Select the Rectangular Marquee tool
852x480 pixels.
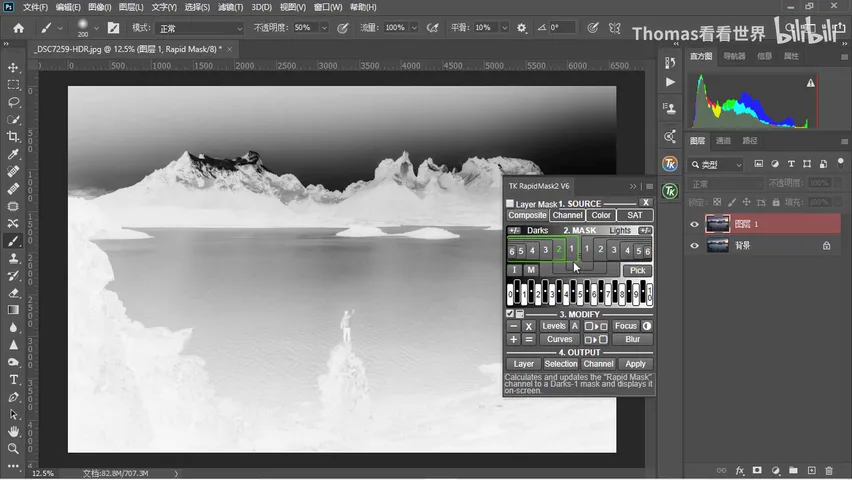(14, 85)
